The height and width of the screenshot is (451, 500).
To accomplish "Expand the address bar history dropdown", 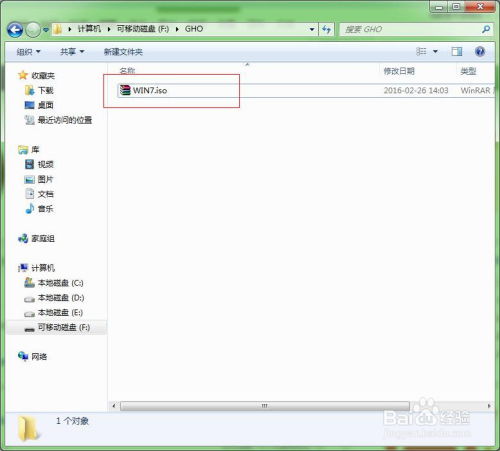I will 312,29.
